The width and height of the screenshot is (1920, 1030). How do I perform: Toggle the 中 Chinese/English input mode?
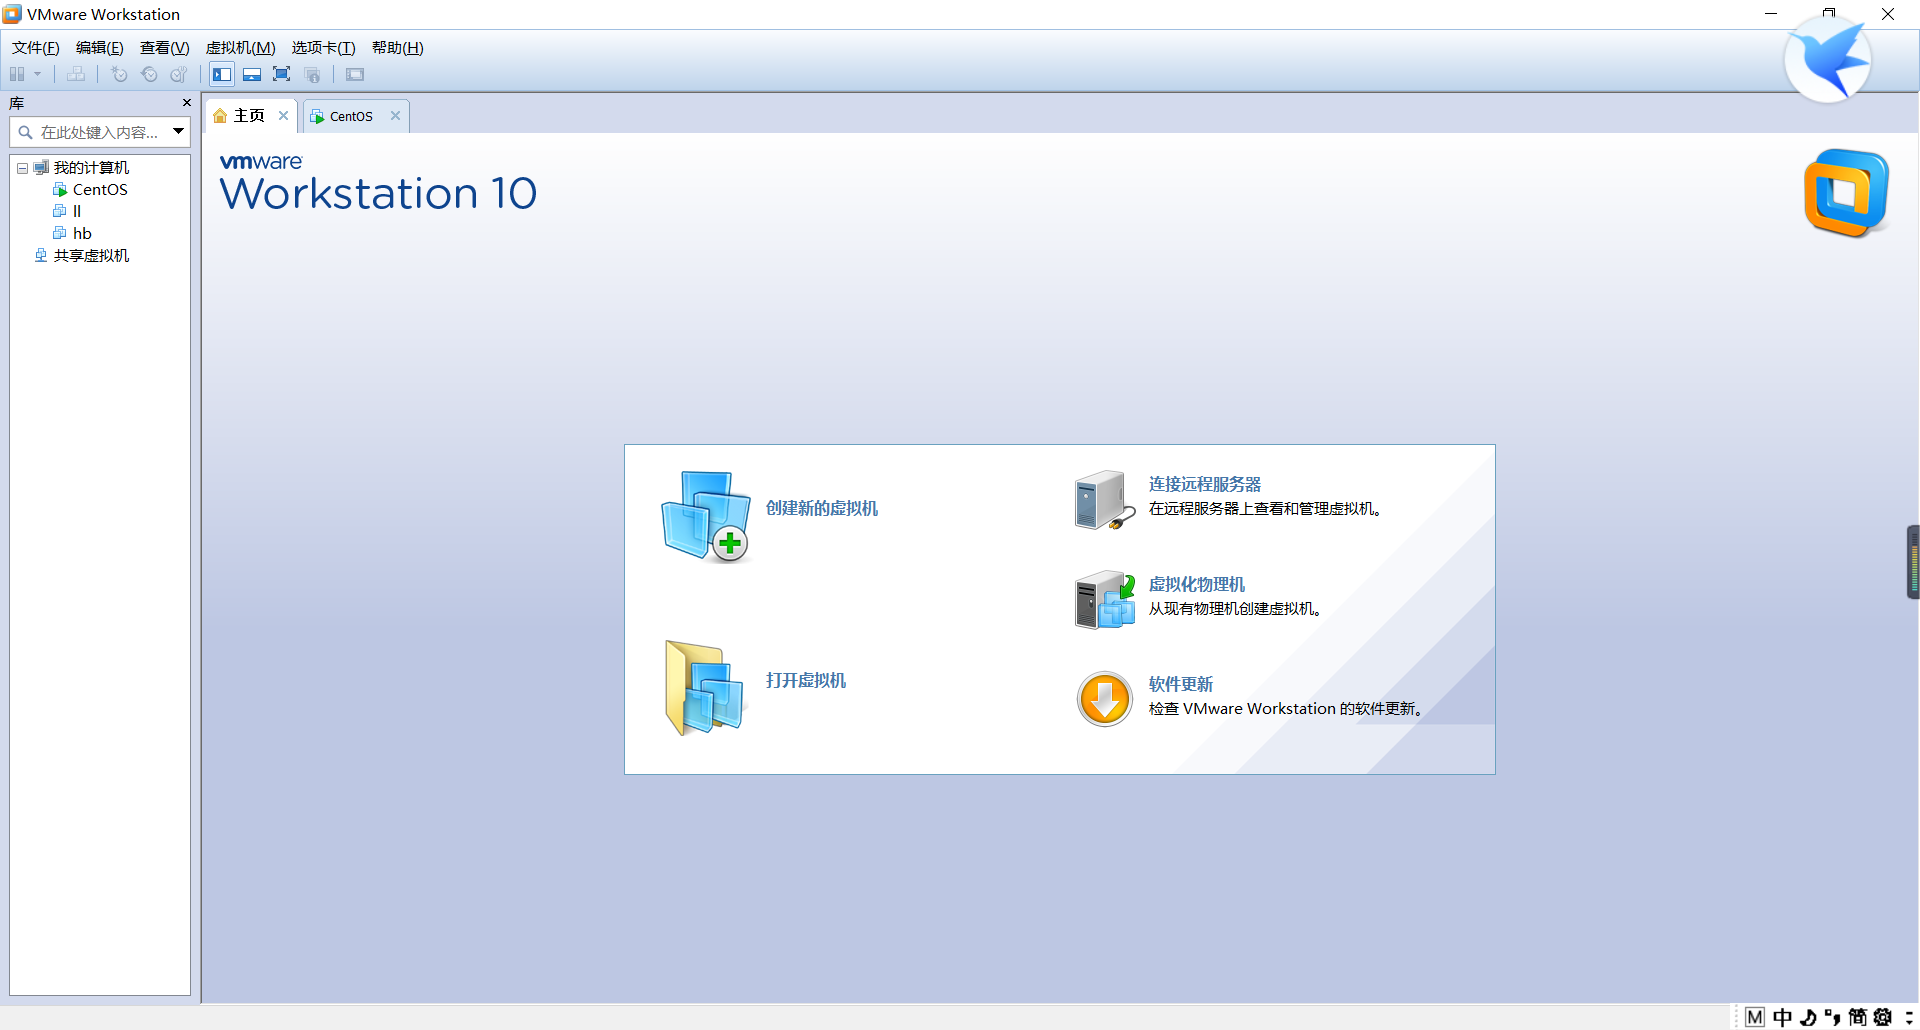(x=1782, y=1017)
